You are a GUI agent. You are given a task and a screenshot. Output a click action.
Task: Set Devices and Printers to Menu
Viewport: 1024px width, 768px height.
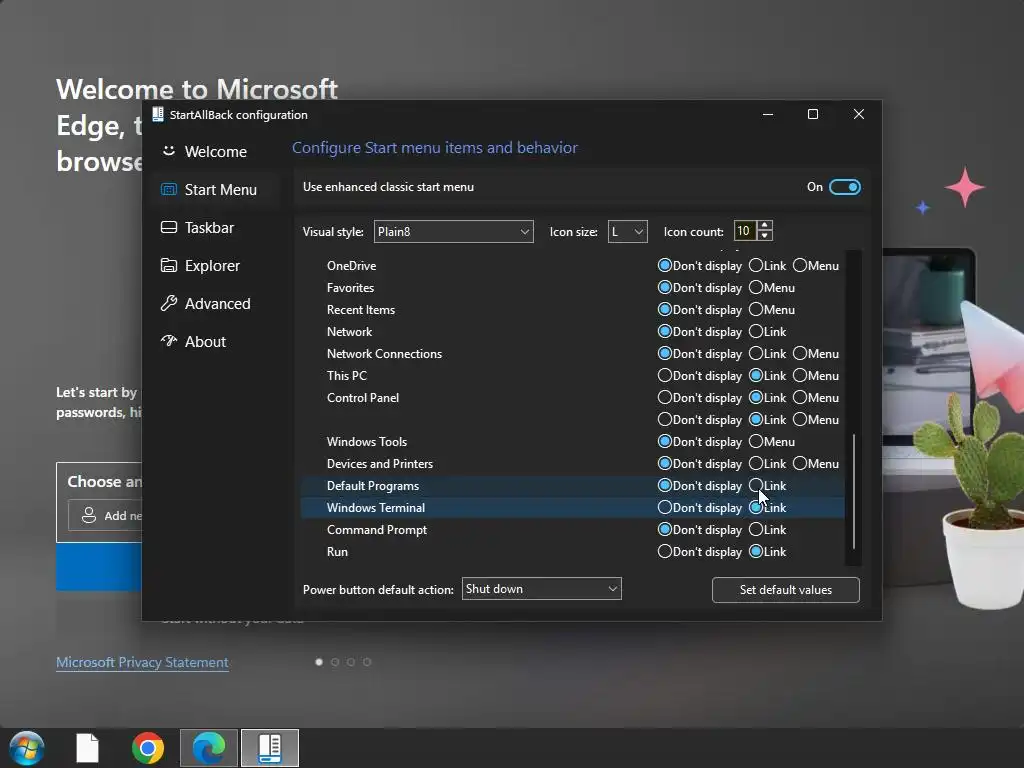(800, 464)
